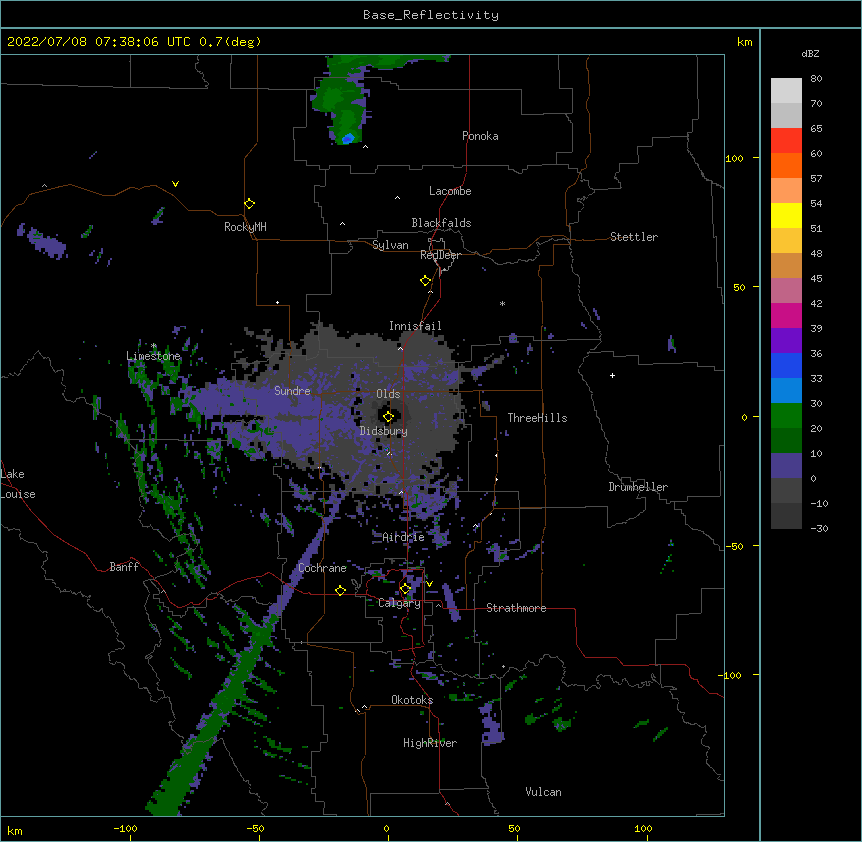Click the yellow radar site marker near Didsbury
This screenshot has height=842, width=862.
pos(388,417)
